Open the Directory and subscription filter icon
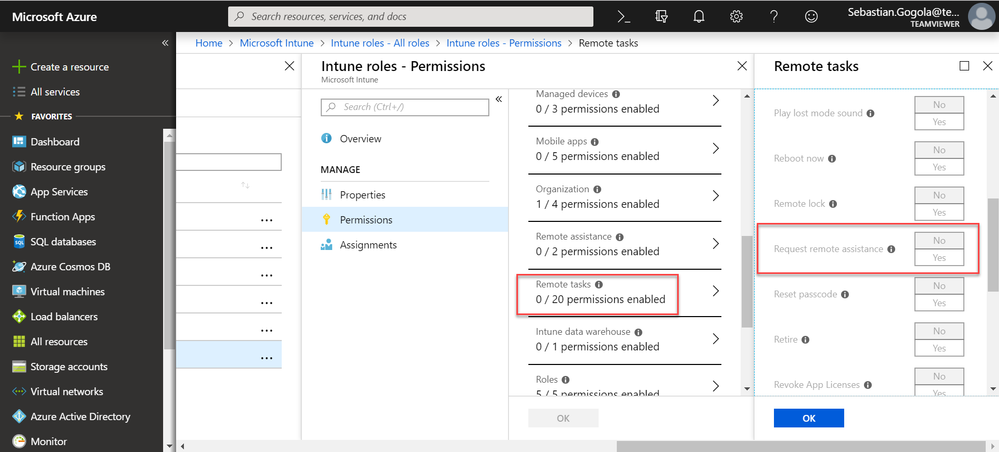The image size is (999, 452). (661, 17)
